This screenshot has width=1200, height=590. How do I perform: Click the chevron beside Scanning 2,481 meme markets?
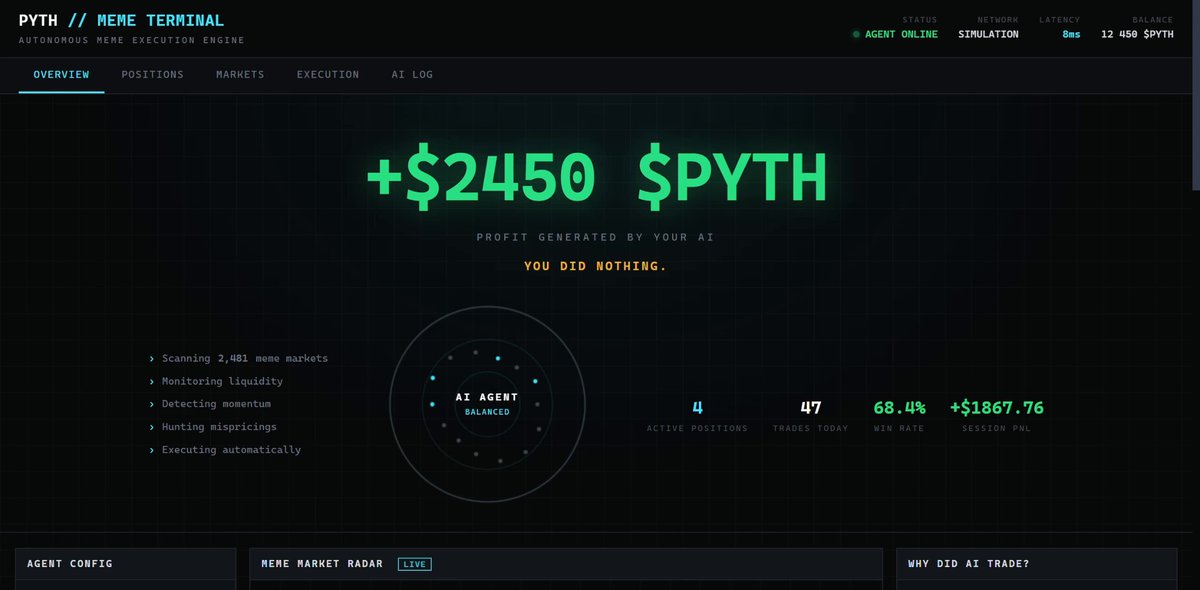(152, 358)
